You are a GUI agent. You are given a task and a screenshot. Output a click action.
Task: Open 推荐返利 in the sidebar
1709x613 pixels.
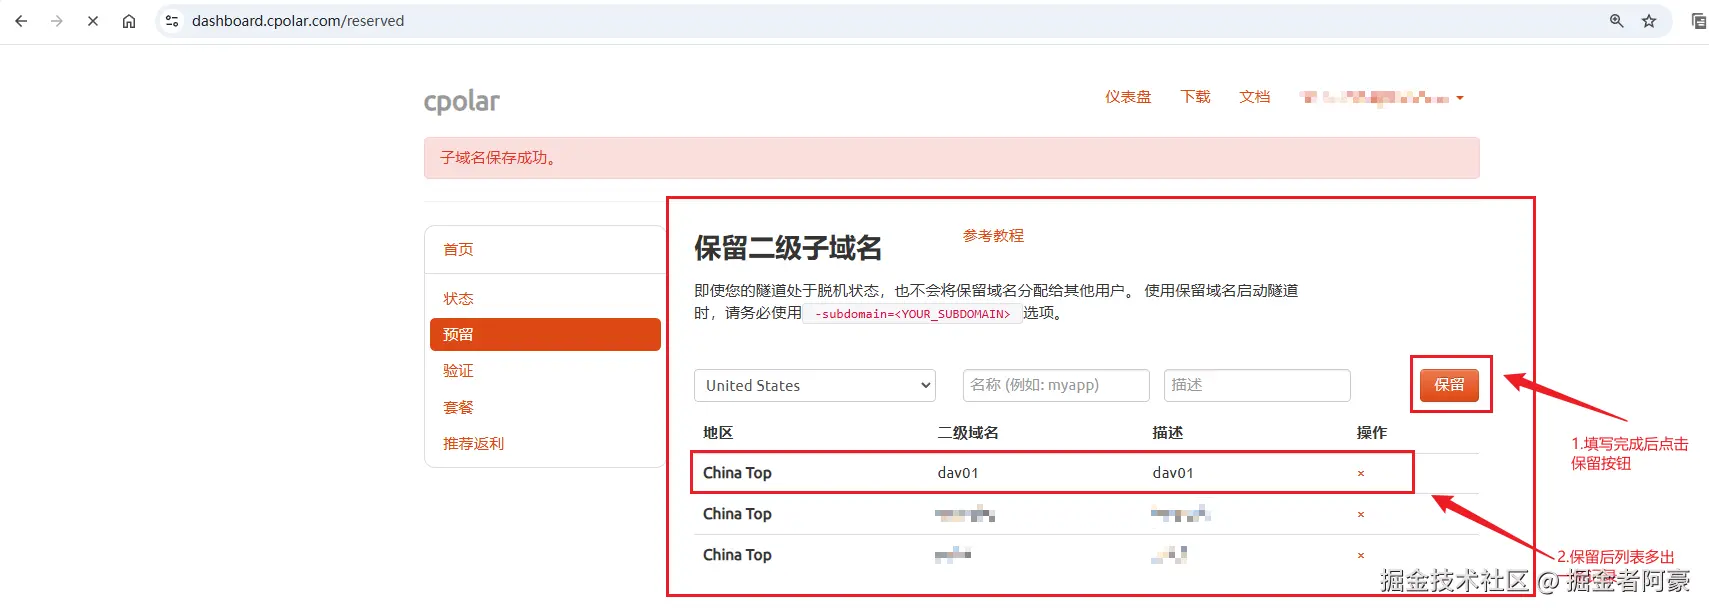tap(473, 444)
